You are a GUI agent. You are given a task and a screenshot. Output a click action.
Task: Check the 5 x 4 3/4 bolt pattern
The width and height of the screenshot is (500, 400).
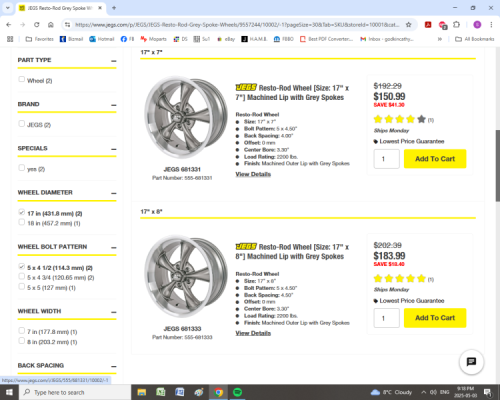tap(22, 276)
